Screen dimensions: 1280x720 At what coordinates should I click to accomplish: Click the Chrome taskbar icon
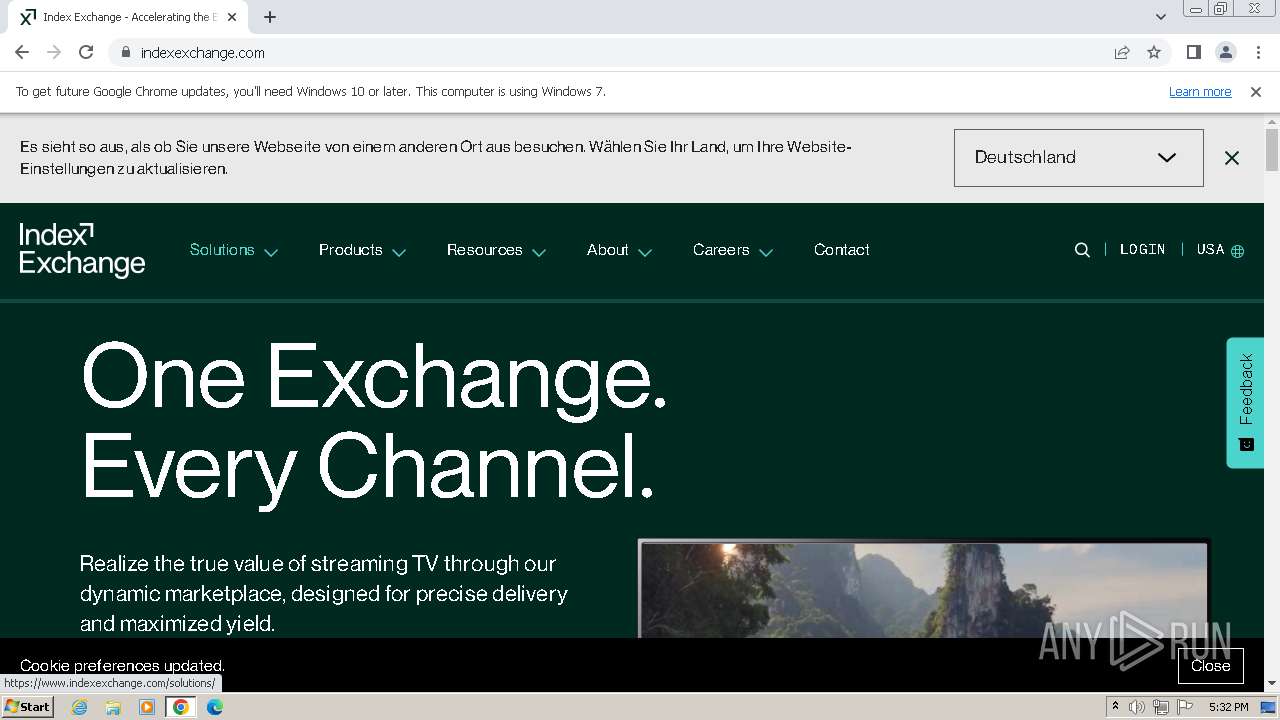[x=181, y=707]
